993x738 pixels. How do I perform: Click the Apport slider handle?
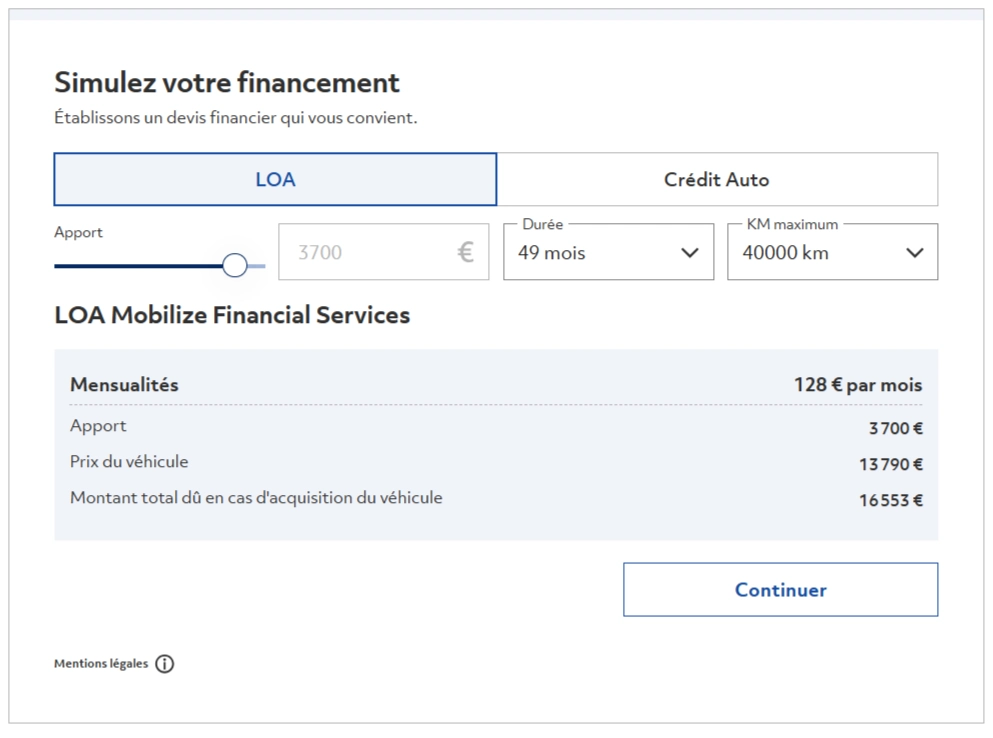(235, 265)
